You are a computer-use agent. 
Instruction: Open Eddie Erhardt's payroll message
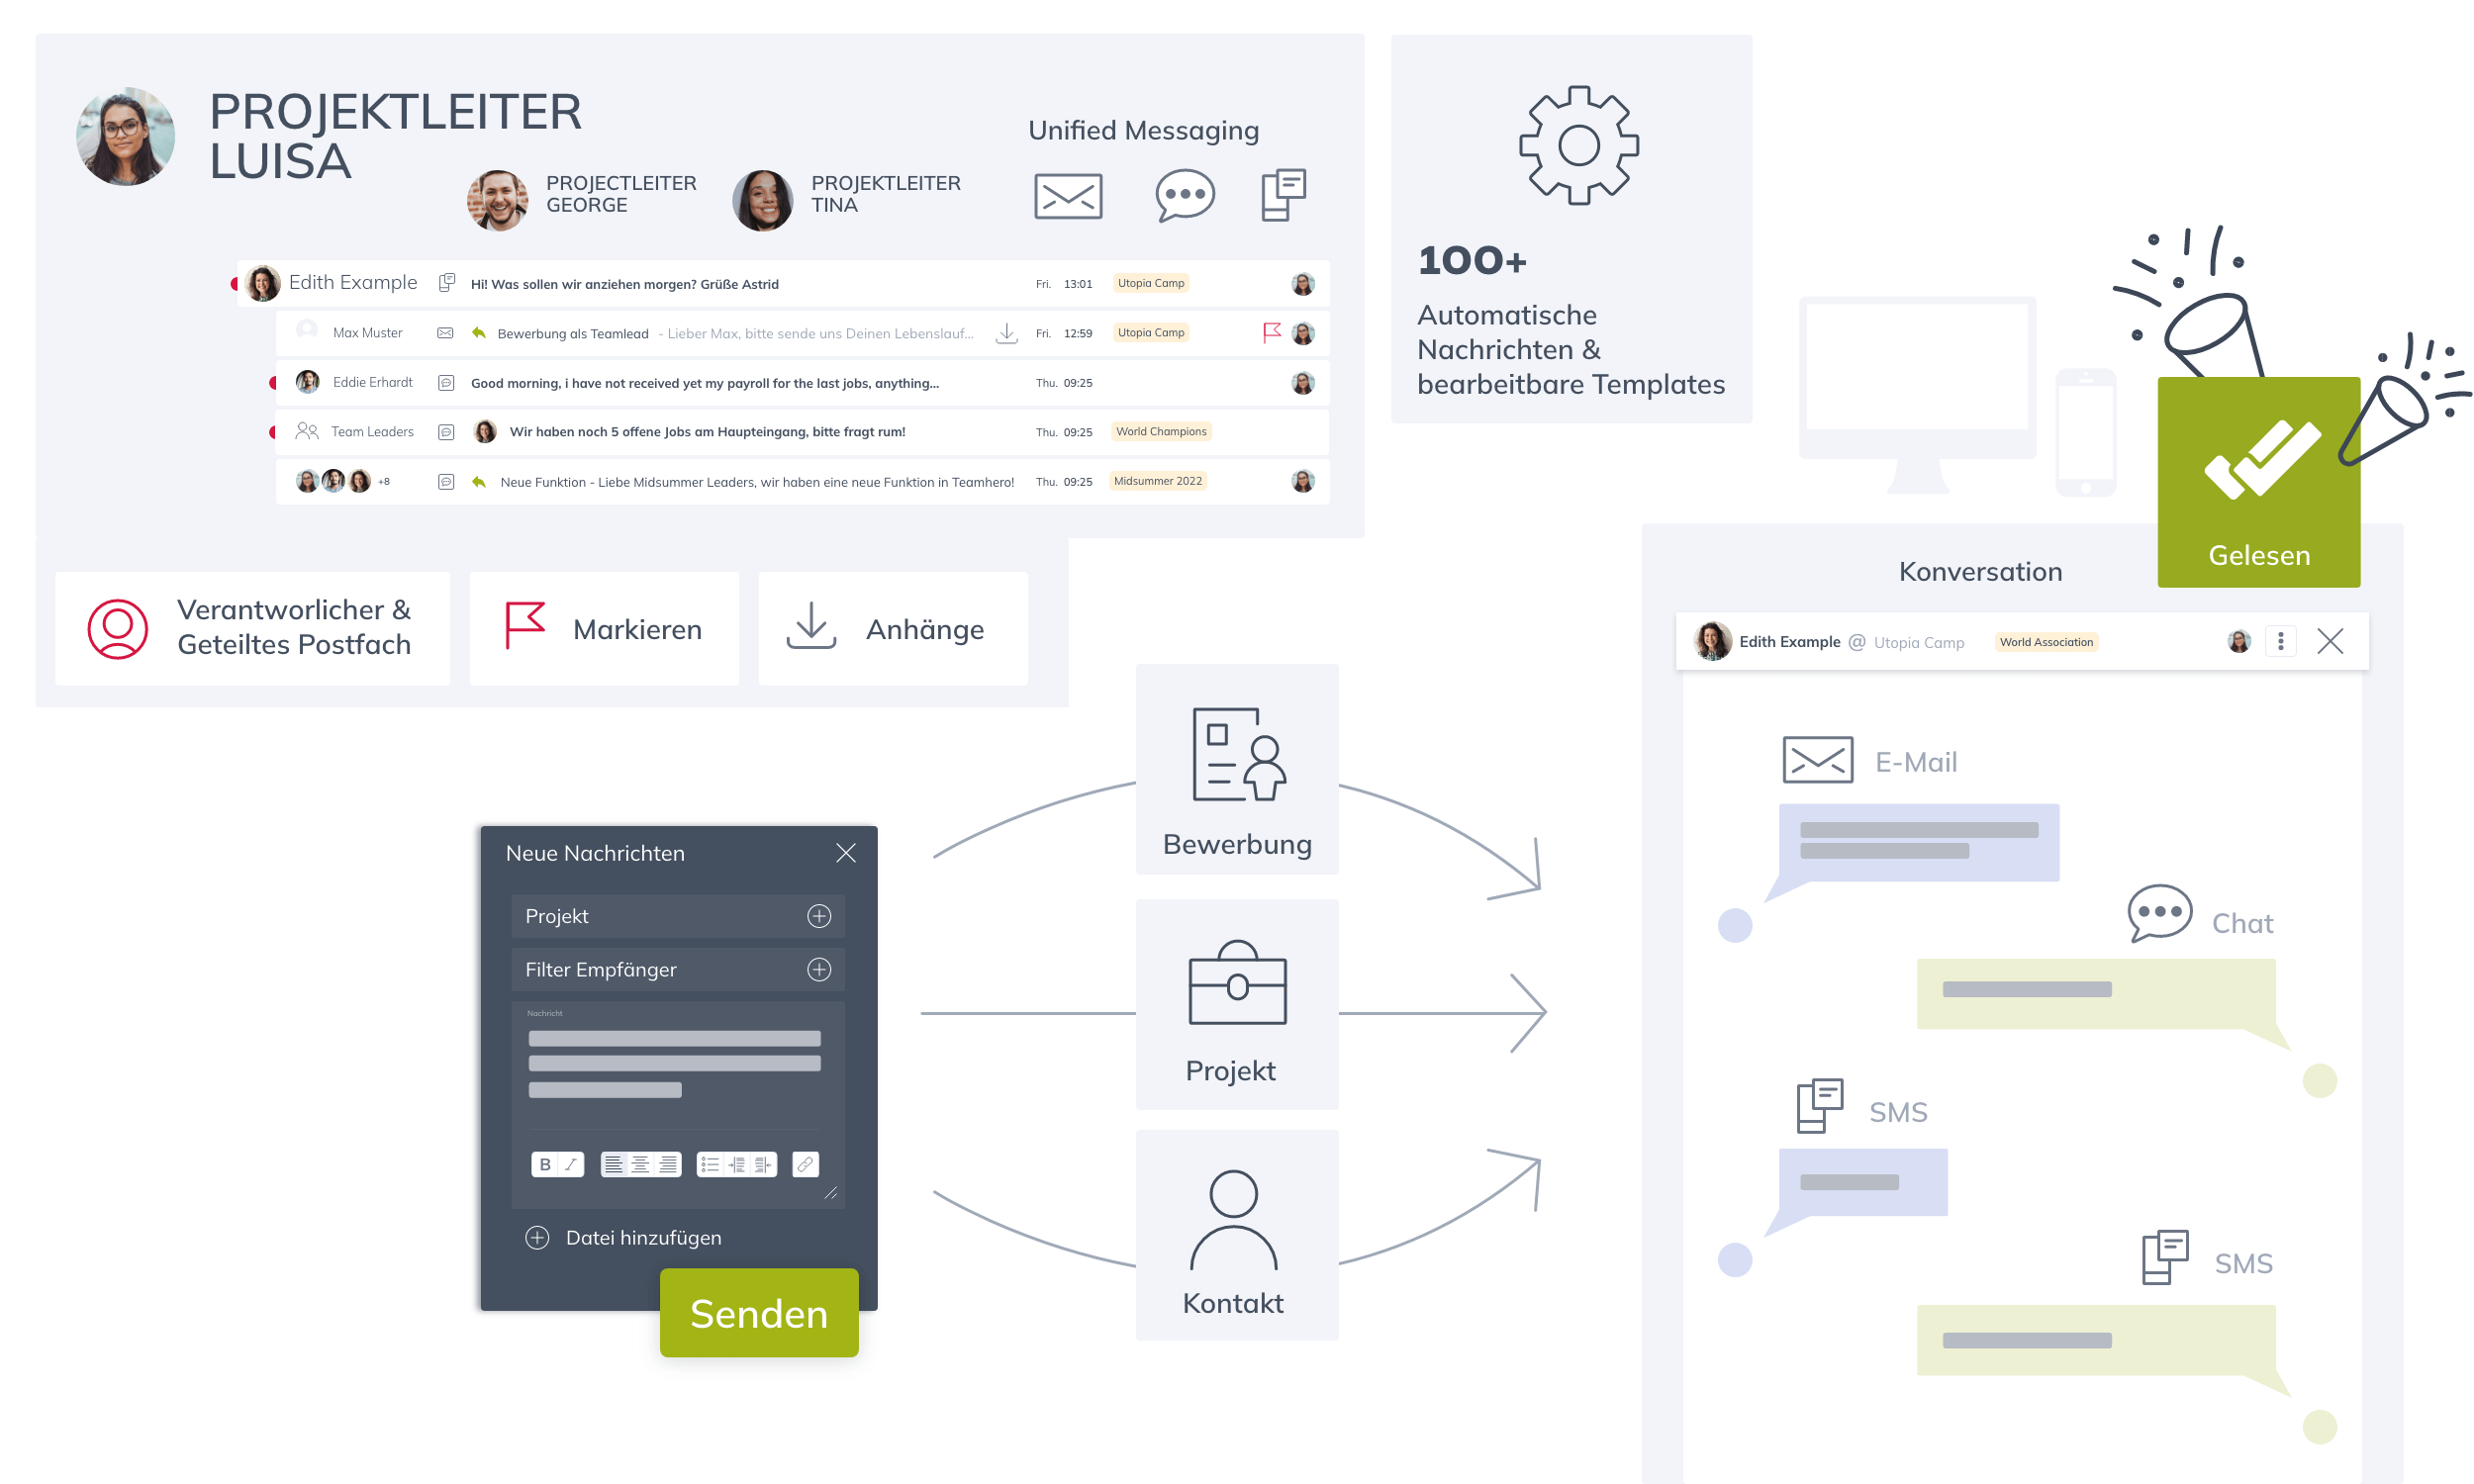point(801,382)
